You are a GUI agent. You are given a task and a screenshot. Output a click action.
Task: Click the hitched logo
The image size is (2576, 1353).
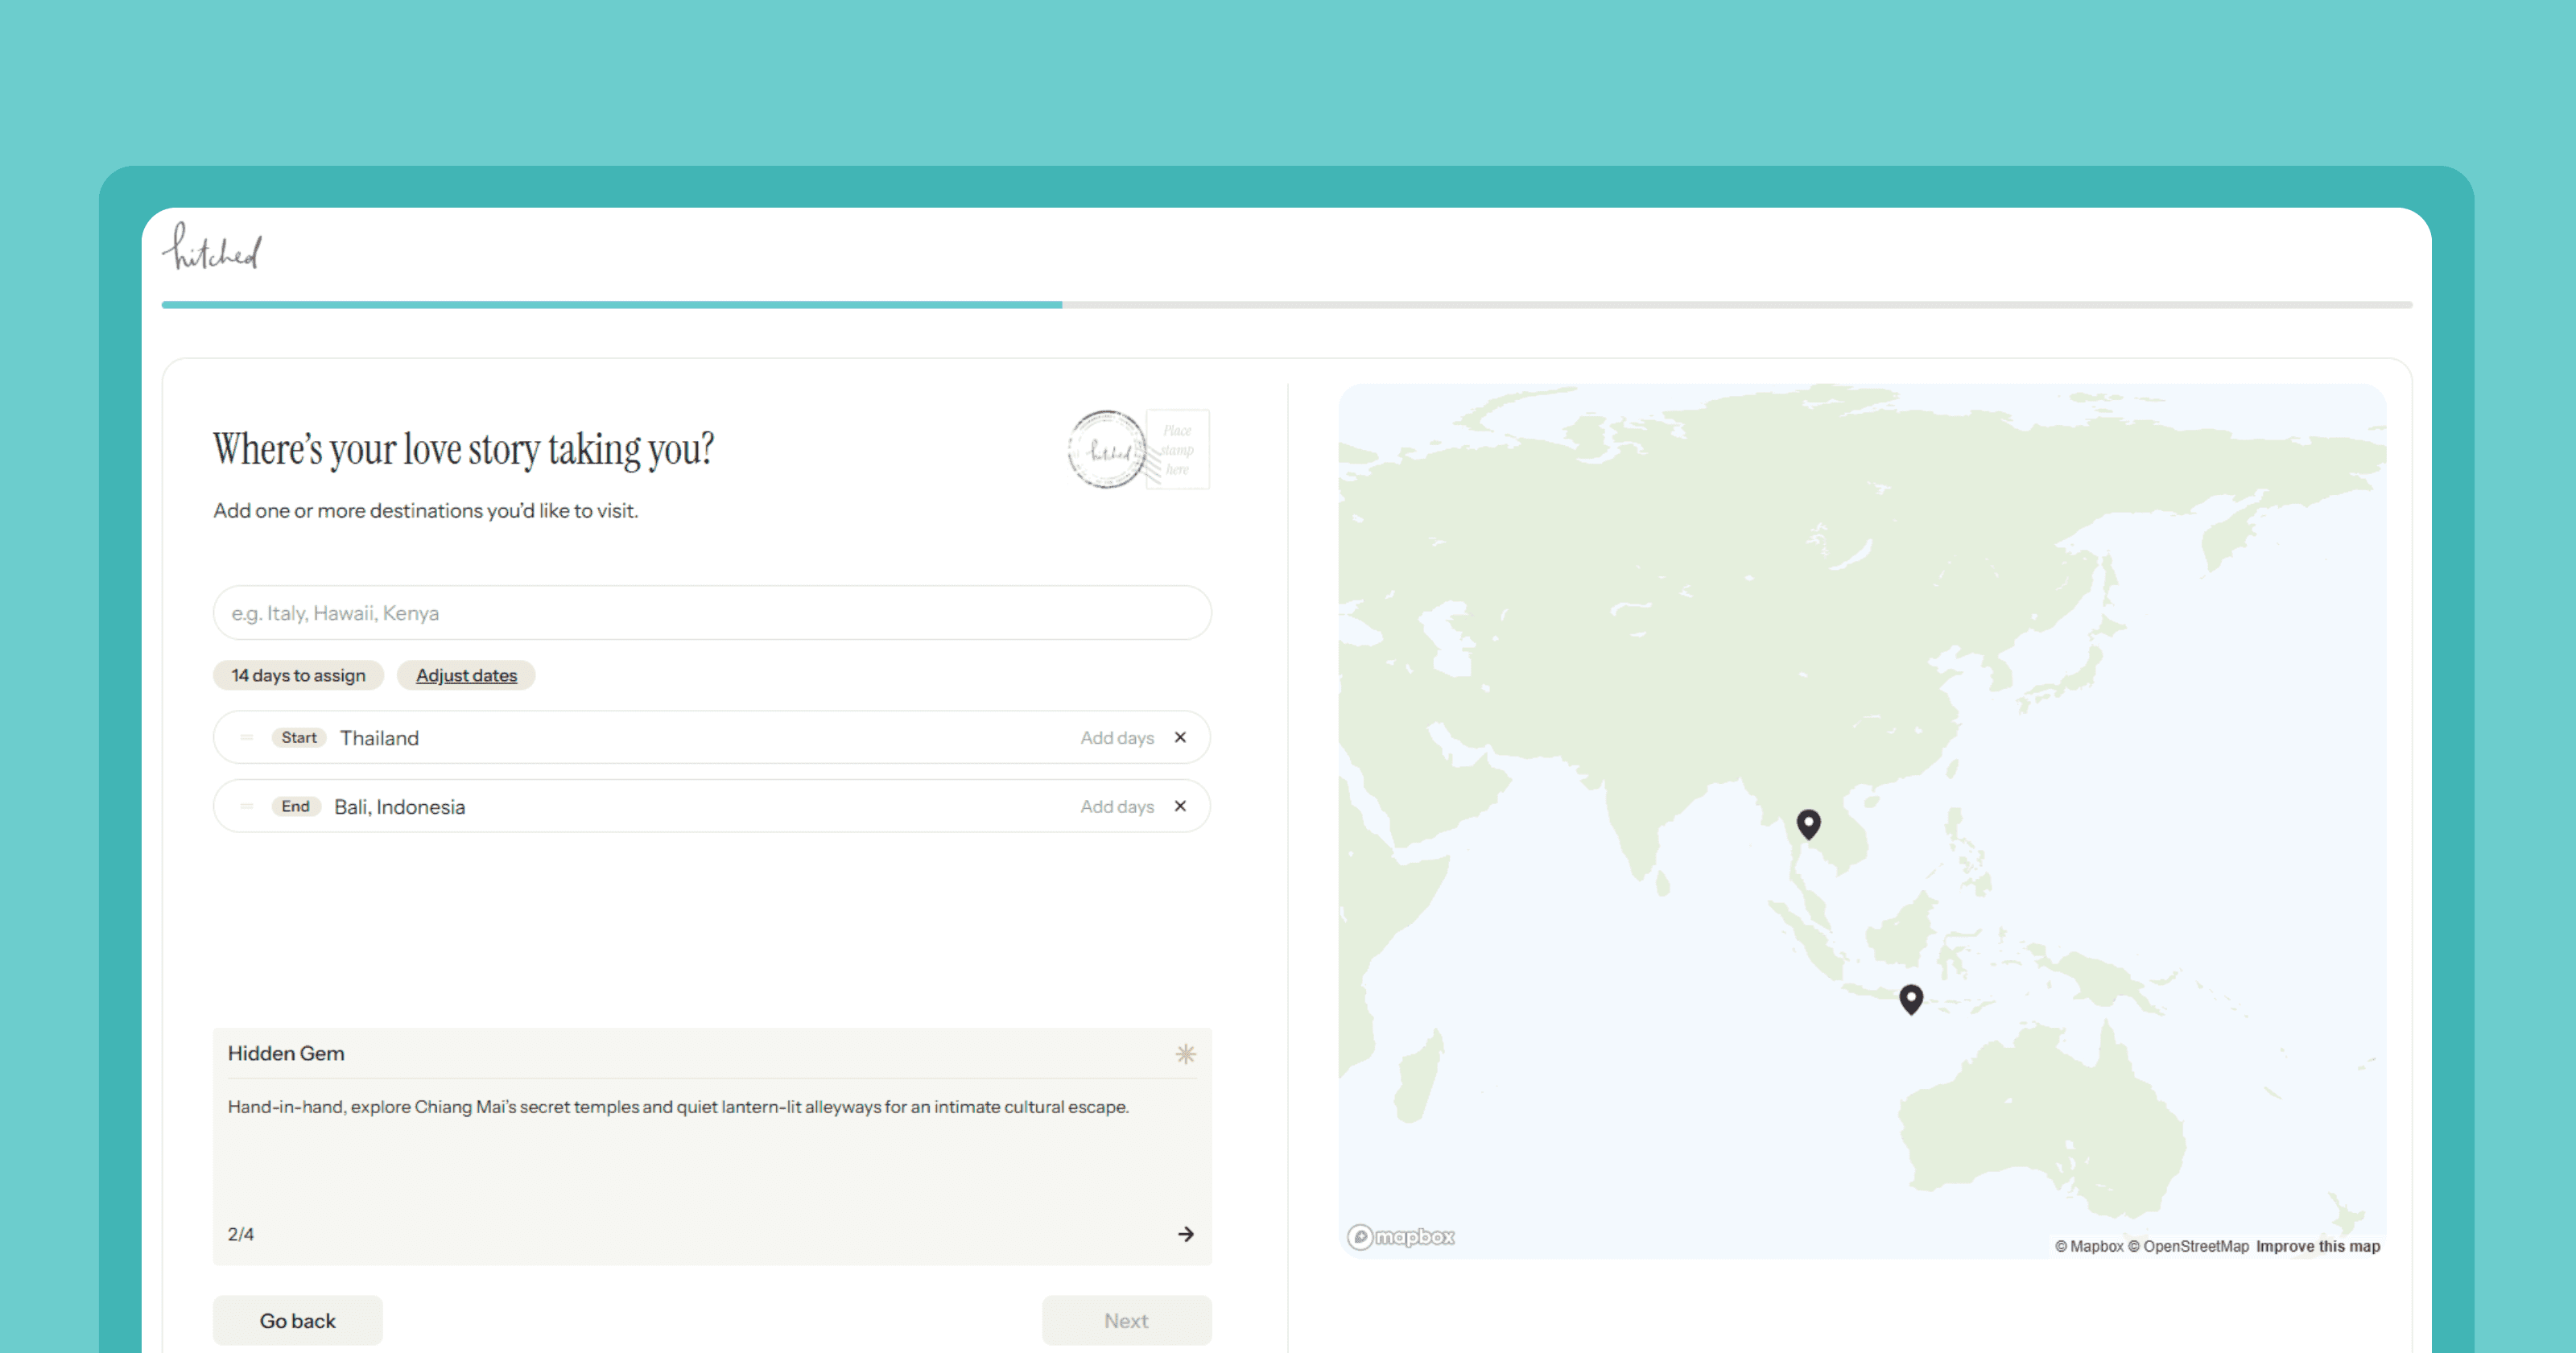point(212,248)
